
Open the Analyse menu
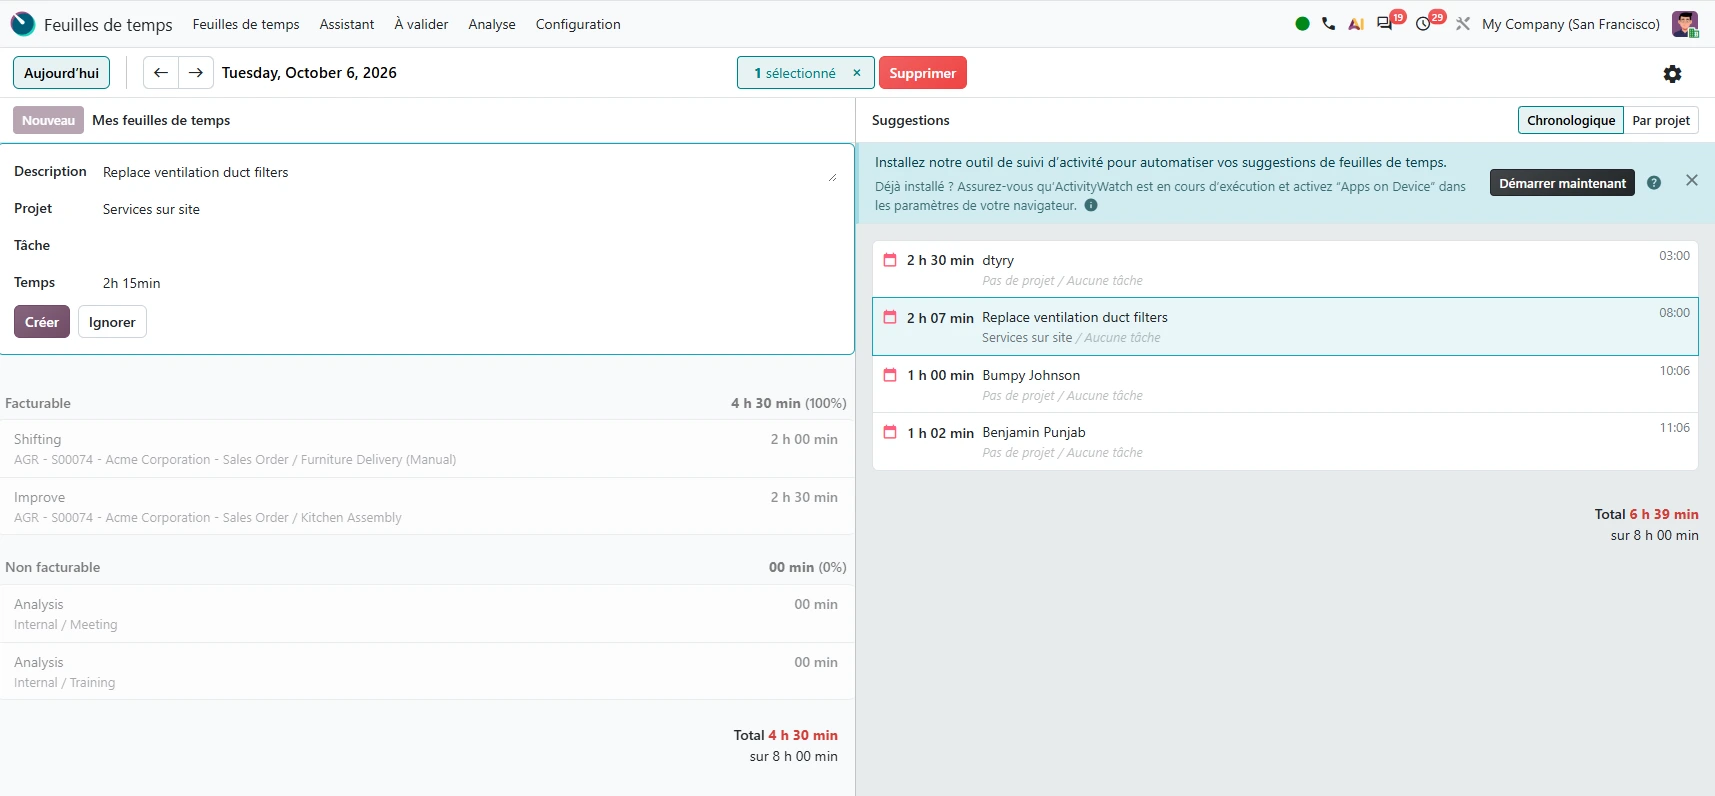492,24
